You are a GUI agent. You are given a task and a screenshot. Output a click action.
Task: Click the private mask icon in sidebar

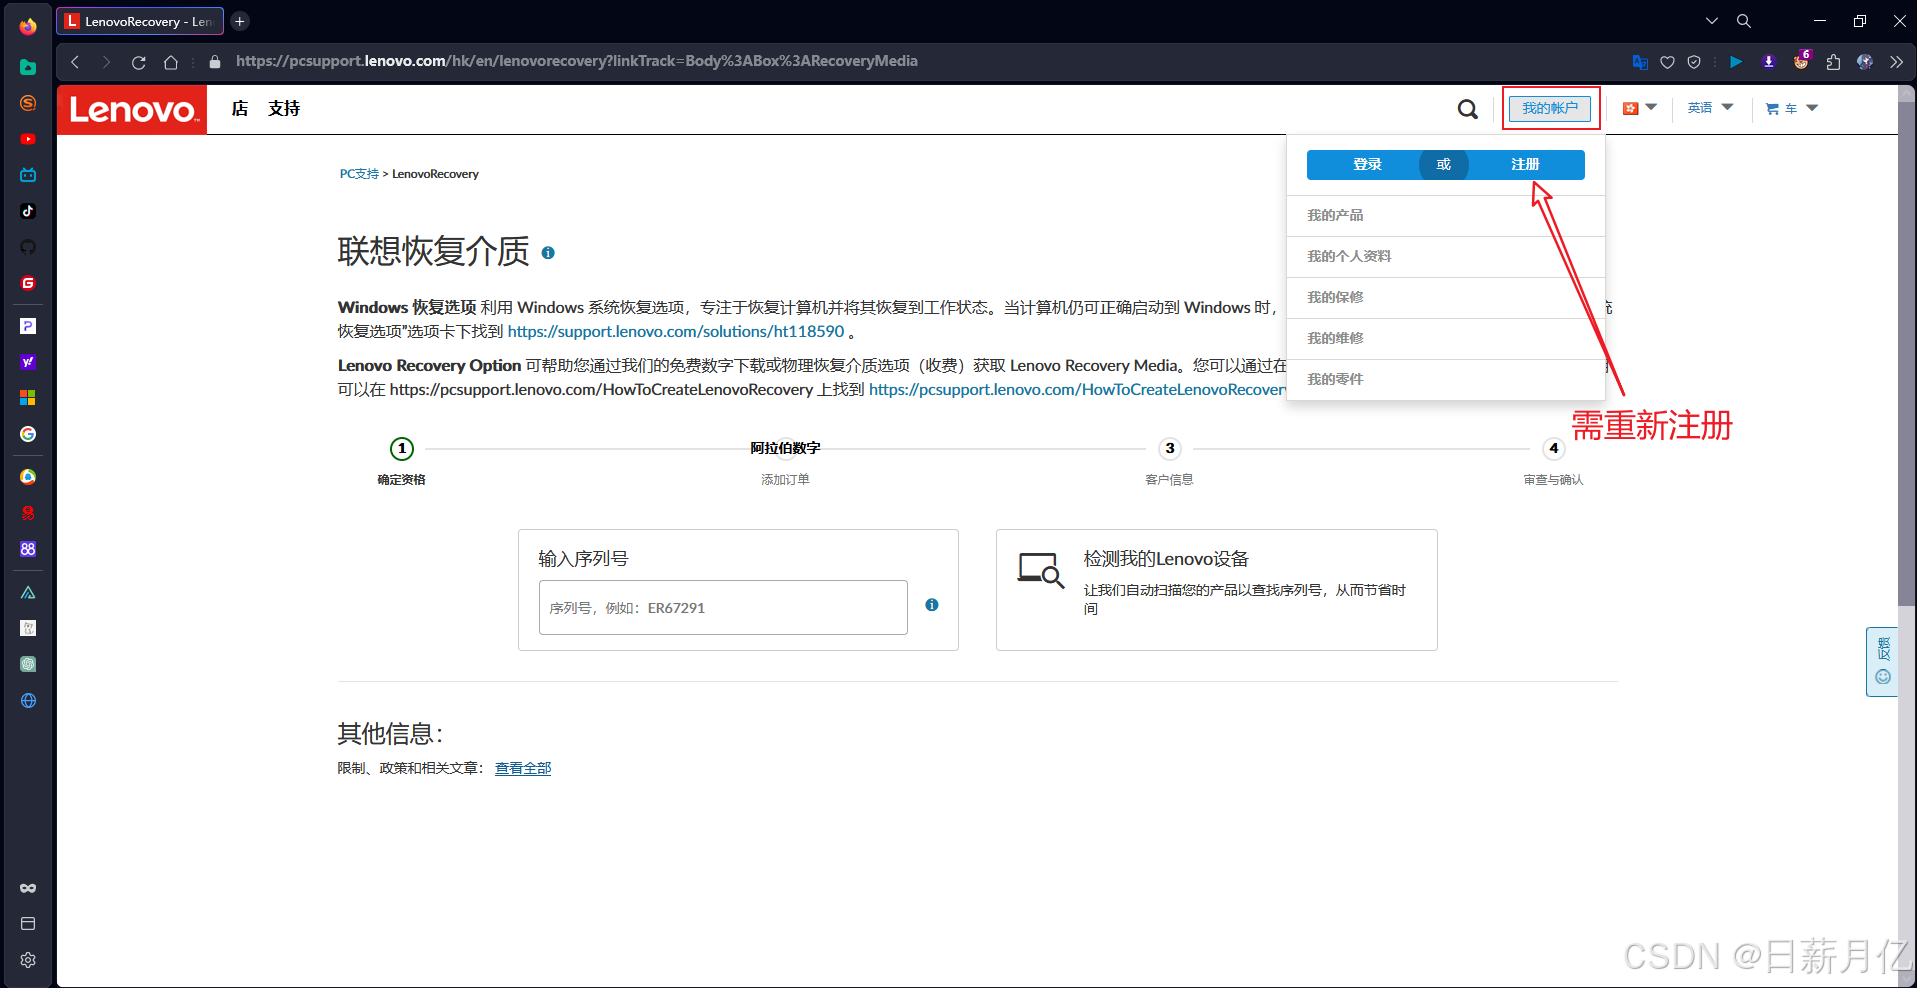[x=28, y=888]
